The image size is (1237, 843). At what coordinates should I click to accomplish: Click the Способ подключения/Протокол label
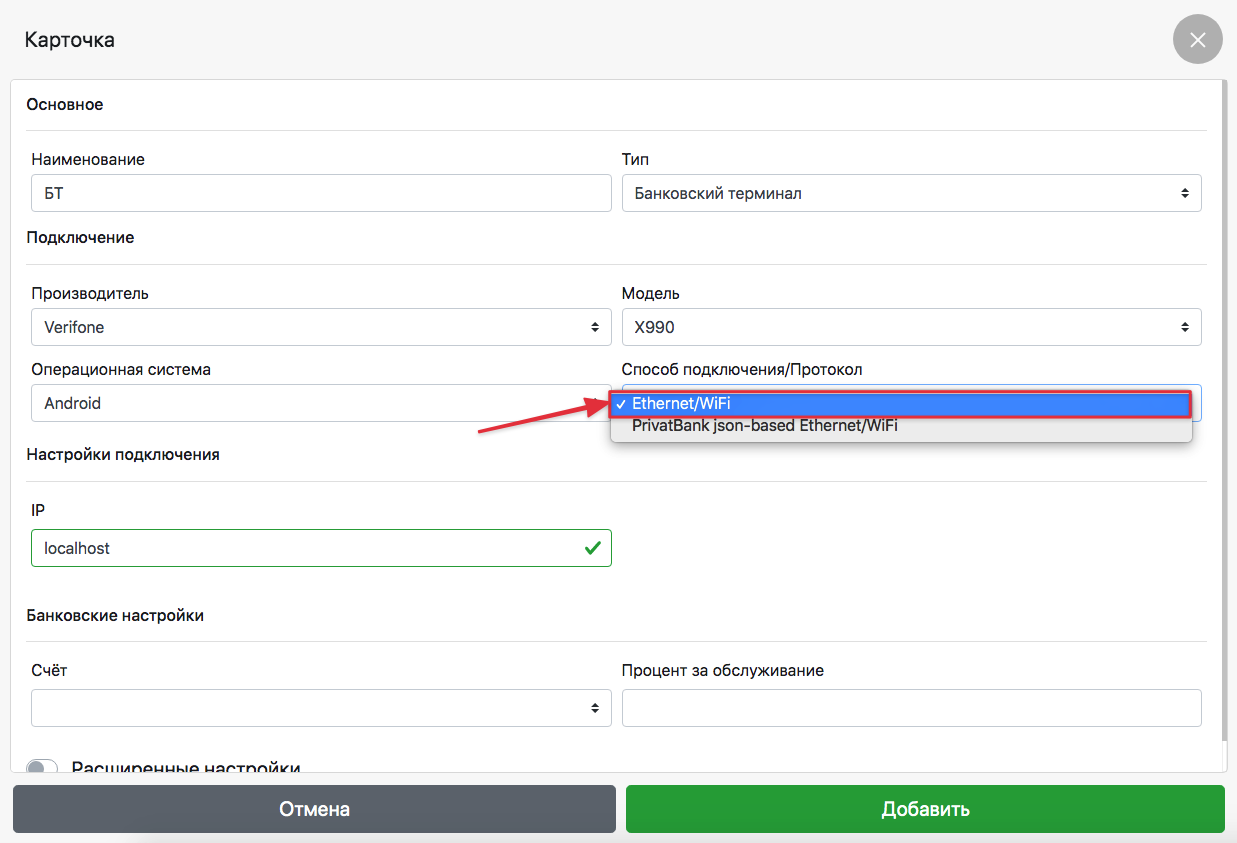pyautogui.click(x=741, y=370)
